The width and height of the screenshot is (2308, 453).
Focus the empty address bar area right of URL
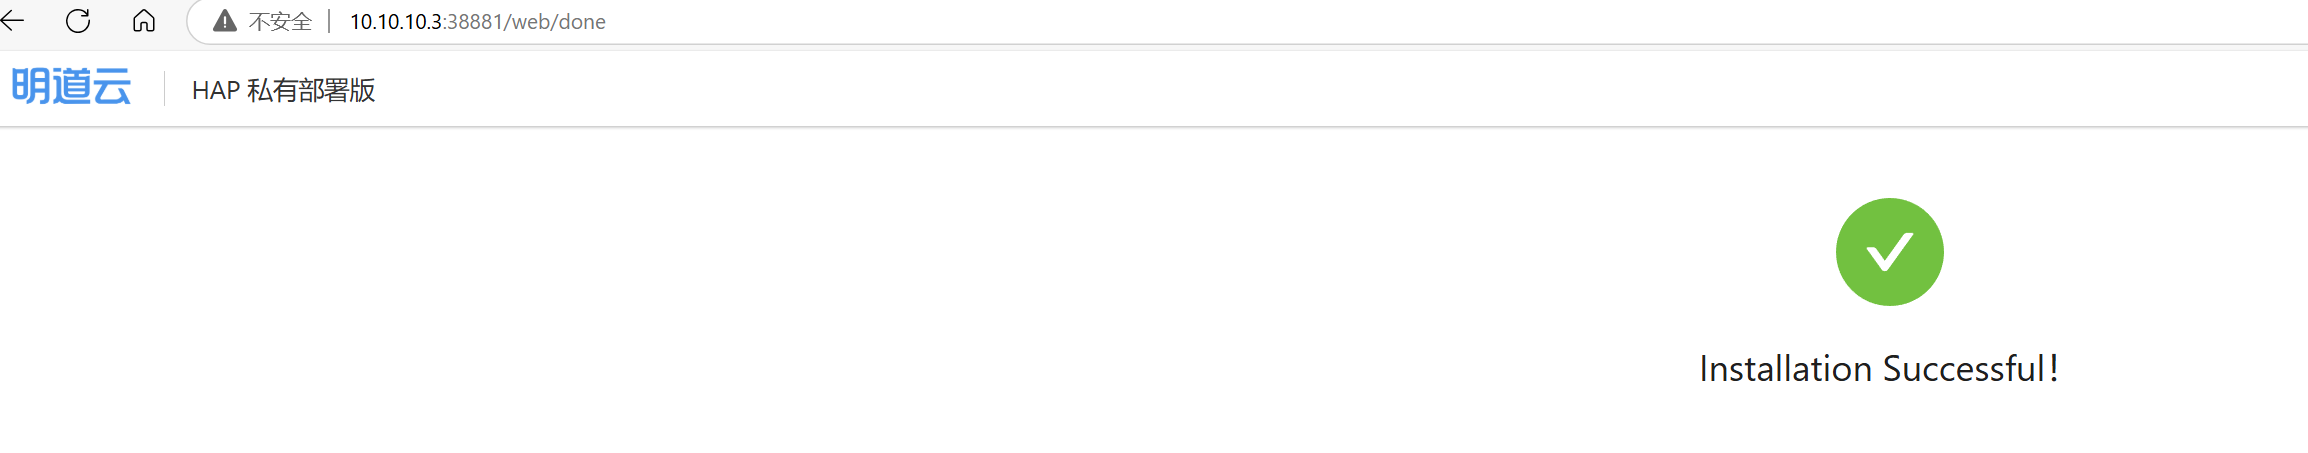point(1400,22)
